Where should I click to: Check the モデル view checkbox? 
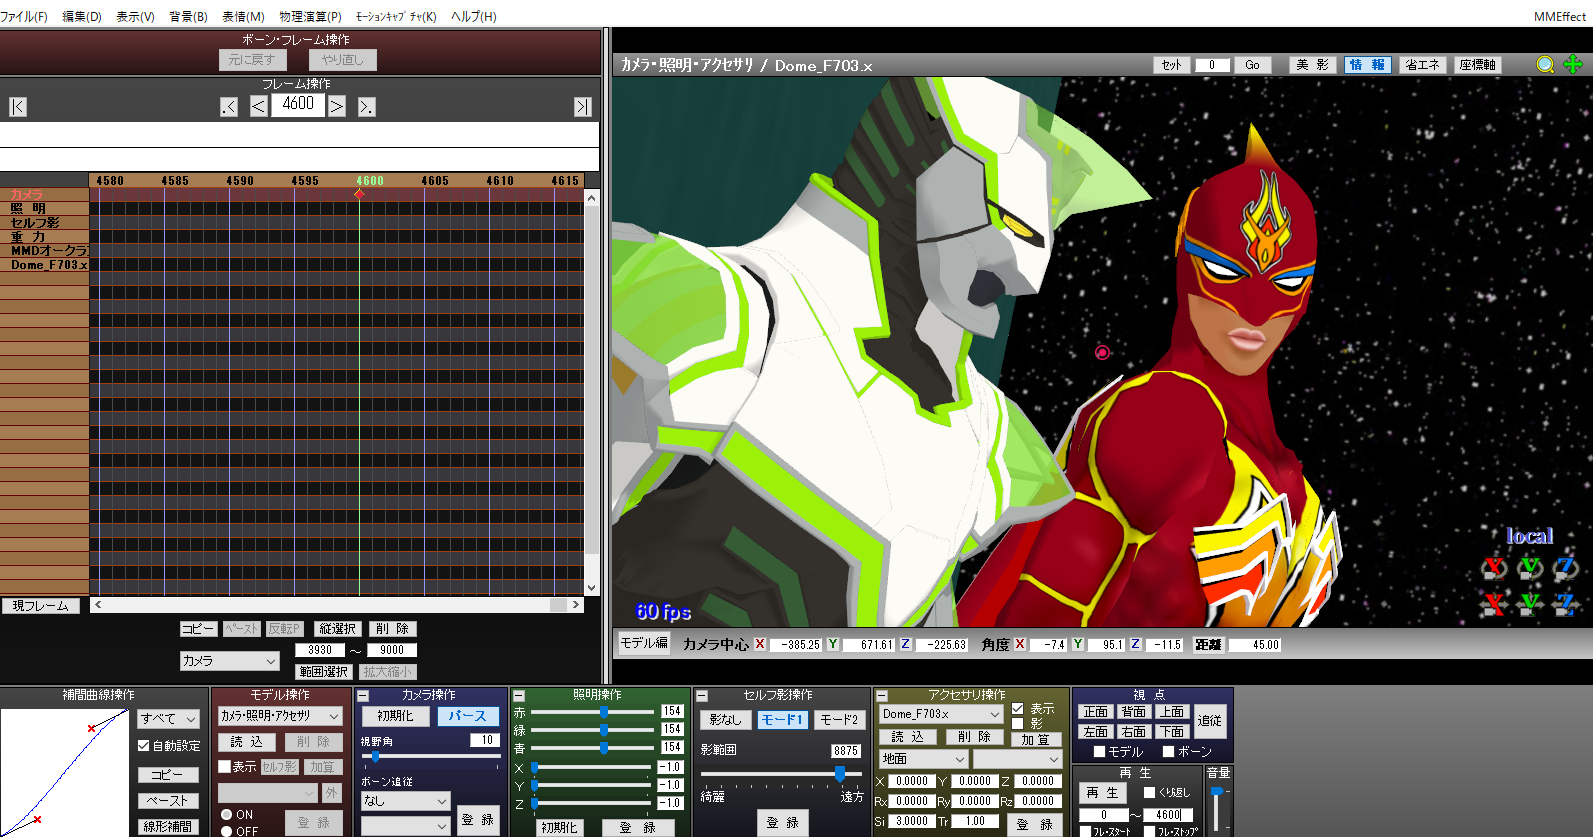(x=1100, y=751)
